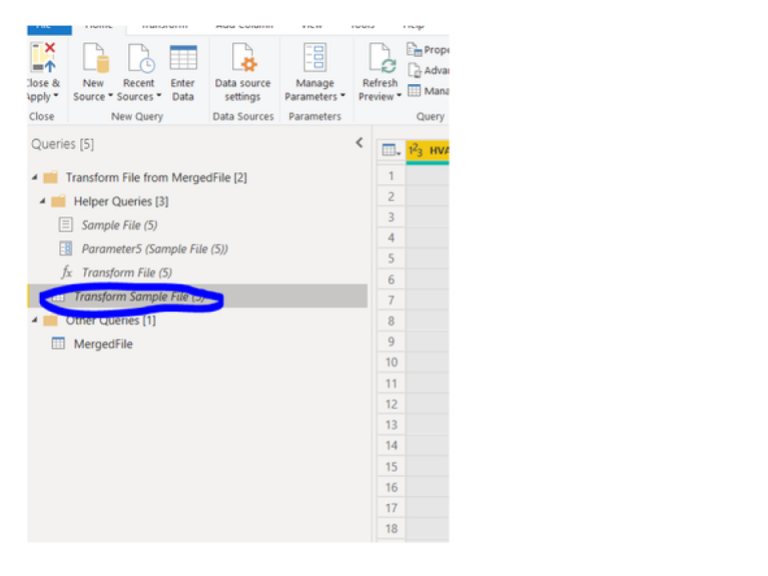This screenshot has height=576, width=768.
Task: Select row number 14
Action: tap(391, 445)
